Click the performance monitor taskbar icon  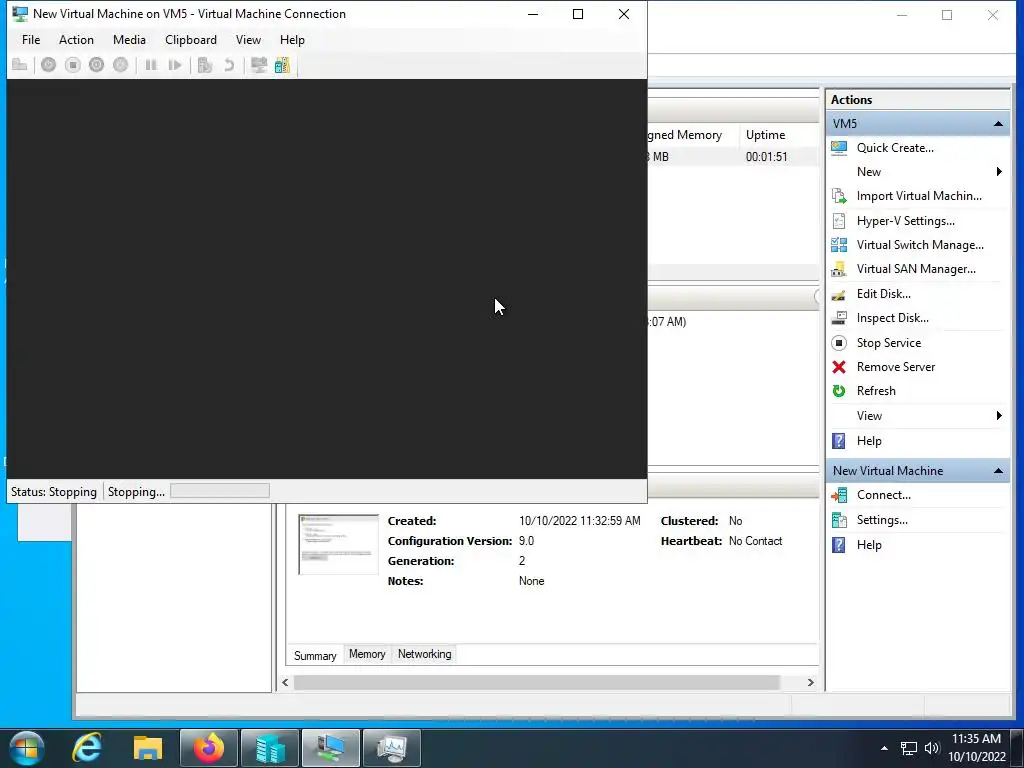[x=392, y=748]
